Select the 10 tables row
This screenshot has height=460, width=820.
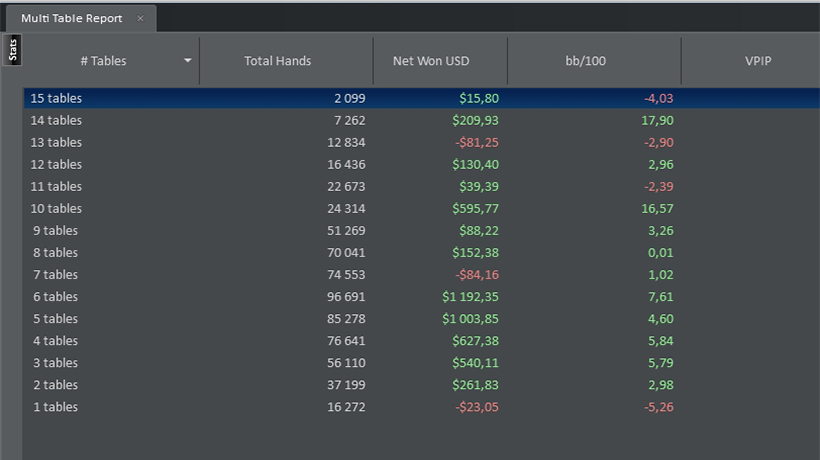coord(422,209)
